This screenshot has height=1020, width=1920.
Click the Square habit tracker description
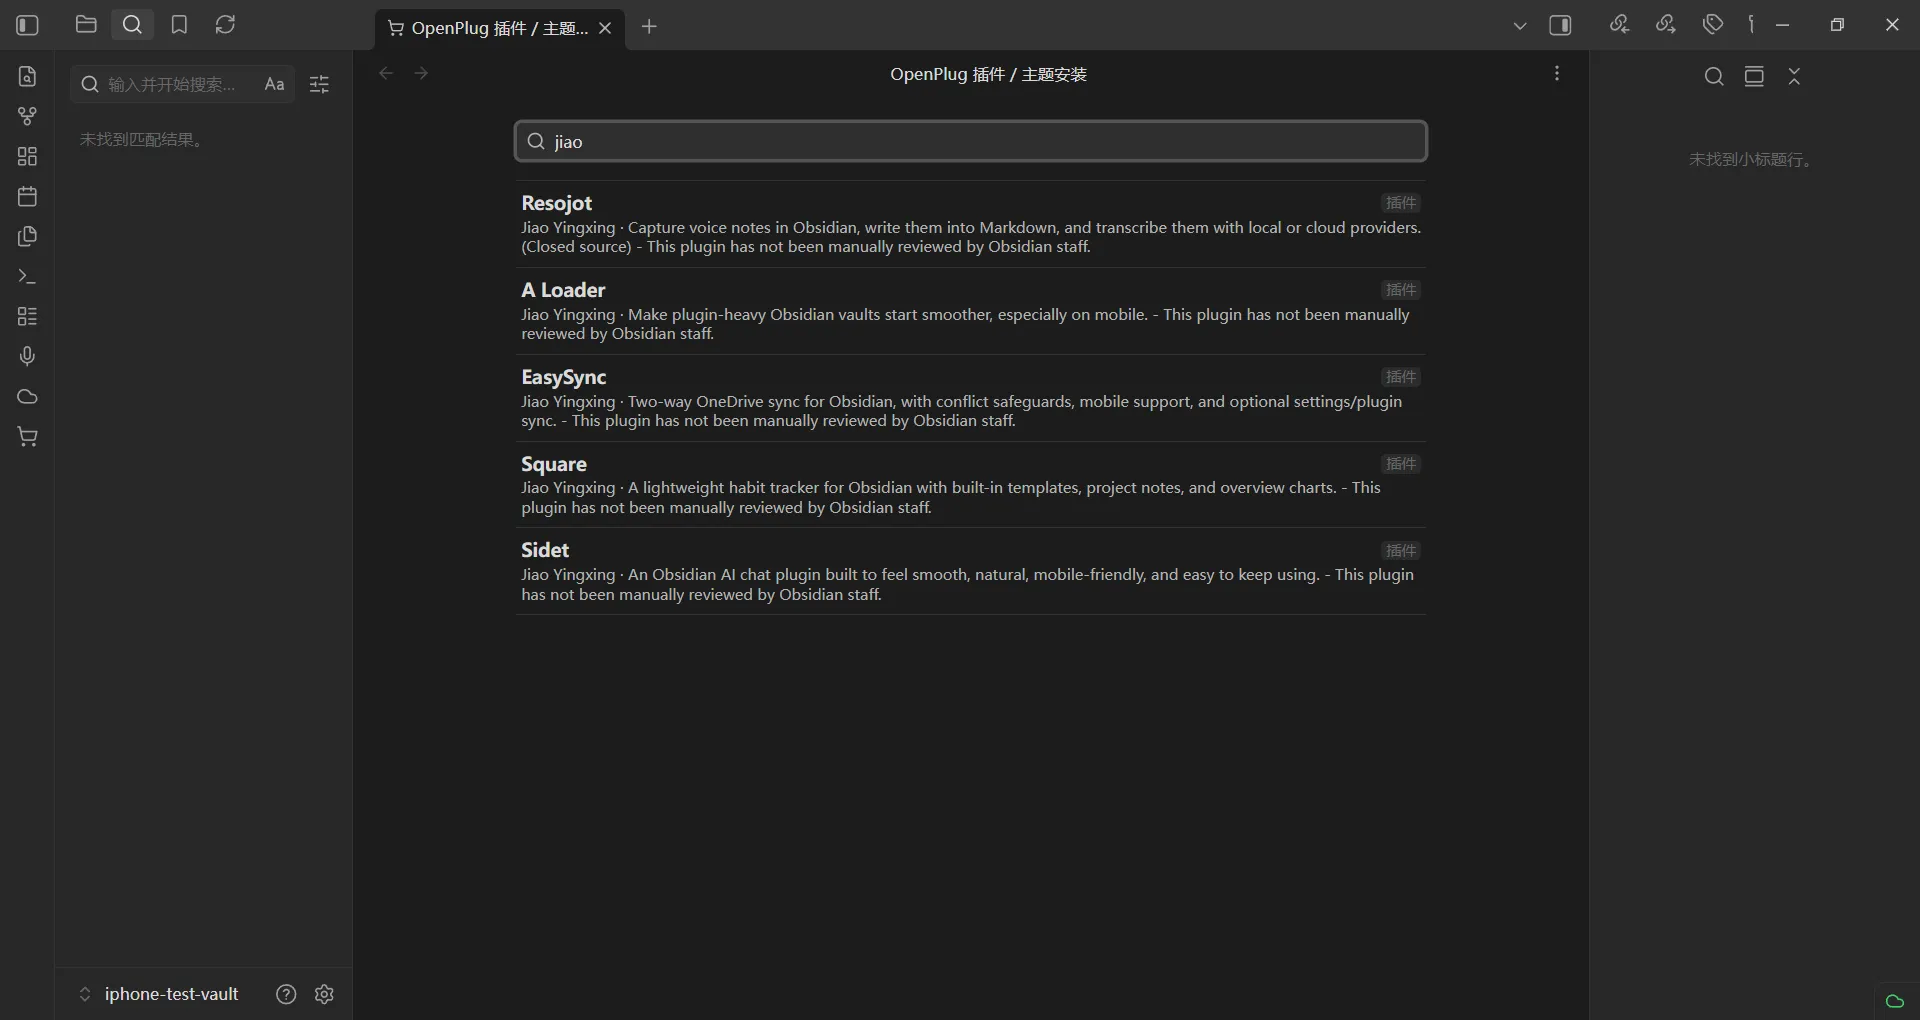tap(951, 498)
